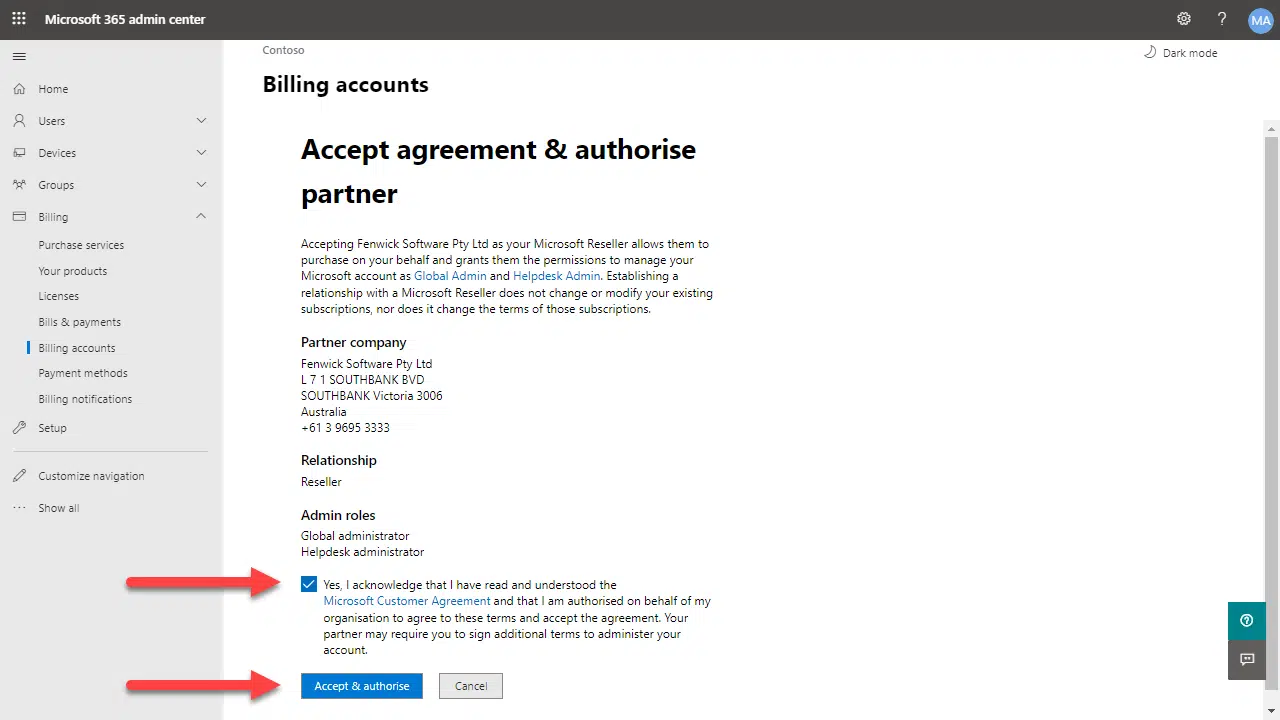The width and height of the screenshot is (1280, 720).
Task: Open the MA account avatar
Action: click(1260, 20)
